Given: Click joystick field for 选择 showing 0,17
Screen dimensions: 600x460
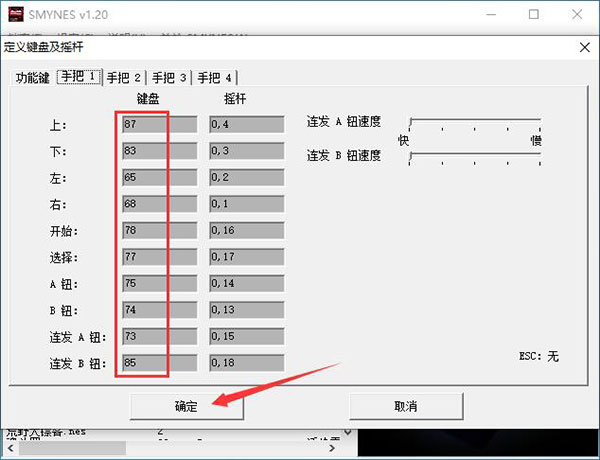Looking at the screenshot, I should pyautogui.click(x=247, y=257).
